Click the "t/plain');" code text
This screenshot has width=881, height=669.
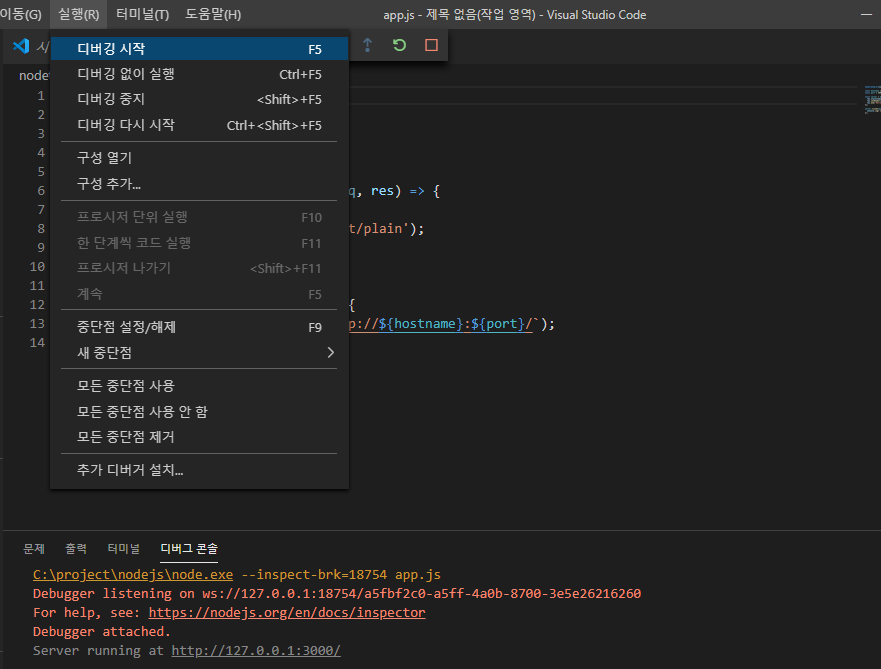pyautogui.click(x=387, y=229)
